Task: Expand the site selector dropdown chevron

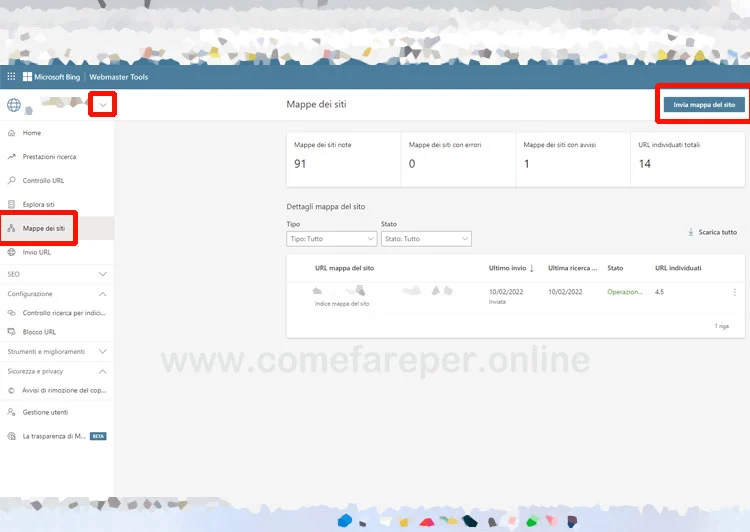Action: (103, 105)
